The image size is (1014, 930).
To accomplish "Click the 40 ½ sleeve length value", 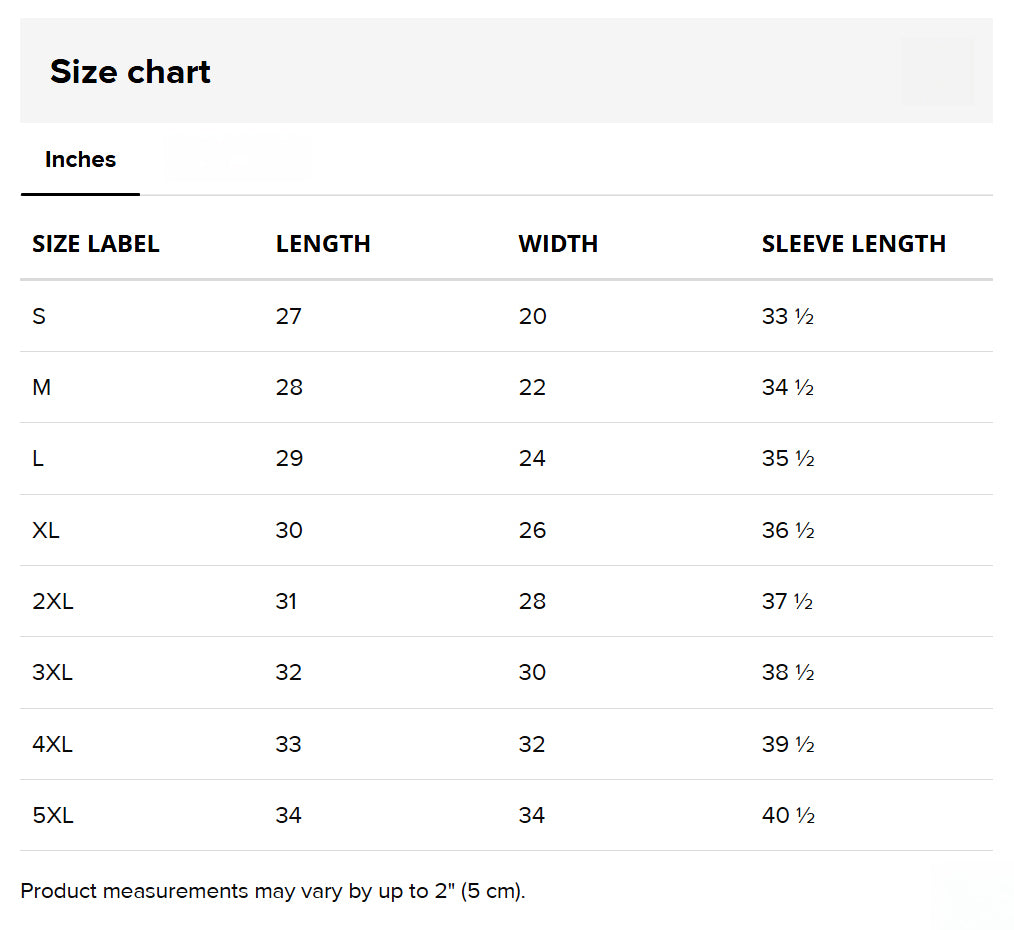I will tap(788, 816).
